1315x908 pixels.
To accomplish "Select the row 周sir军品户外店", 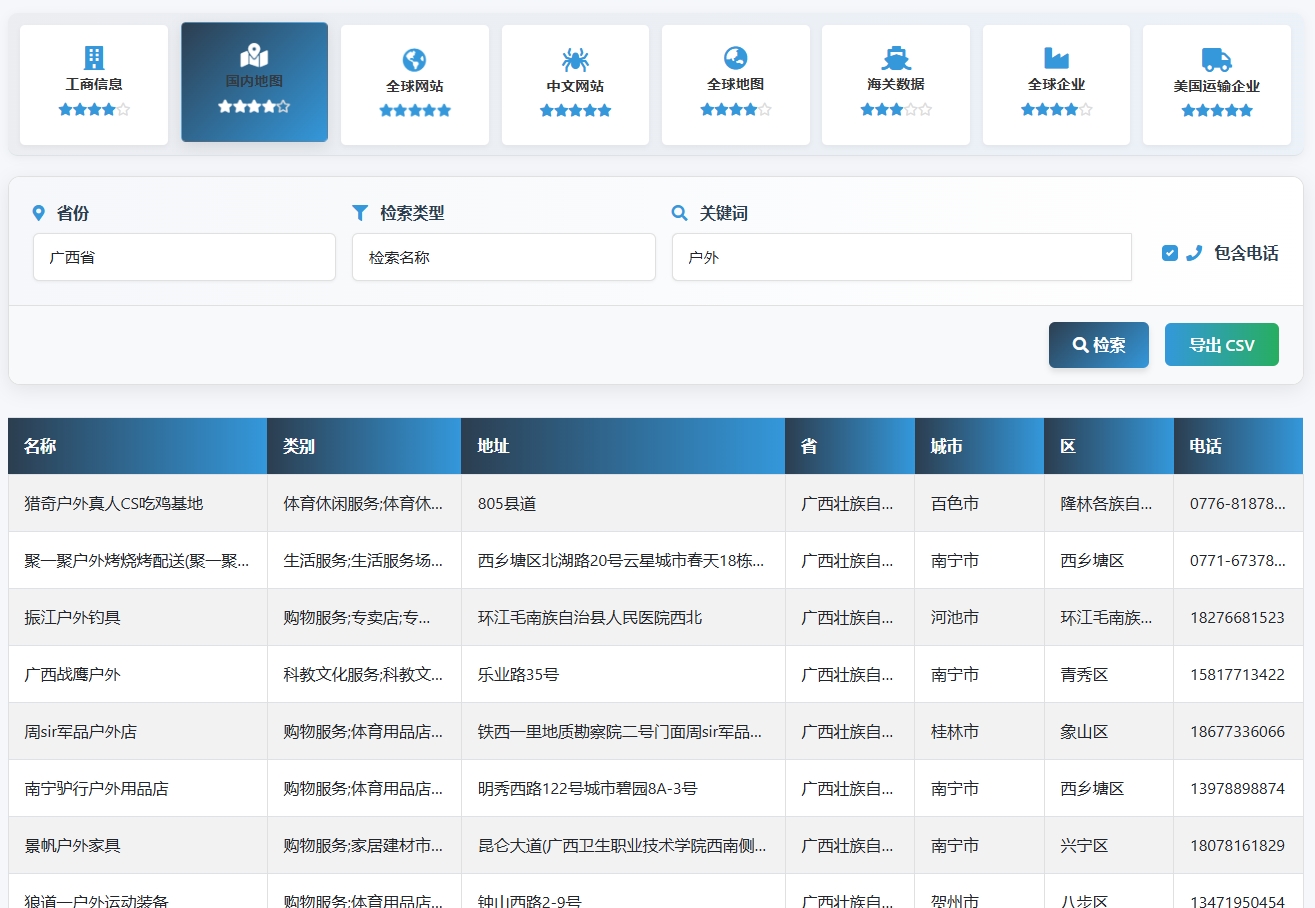I will (655, 731).
